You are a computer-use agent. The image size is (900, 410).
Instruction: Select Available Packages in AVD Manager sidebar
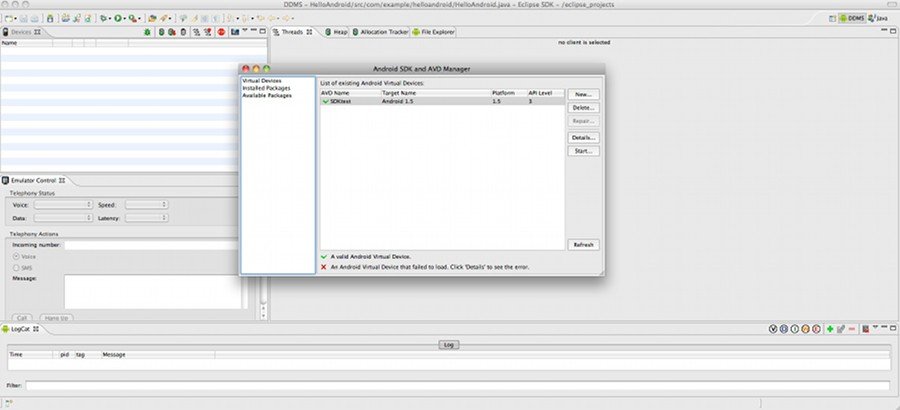tap(267, 95)
